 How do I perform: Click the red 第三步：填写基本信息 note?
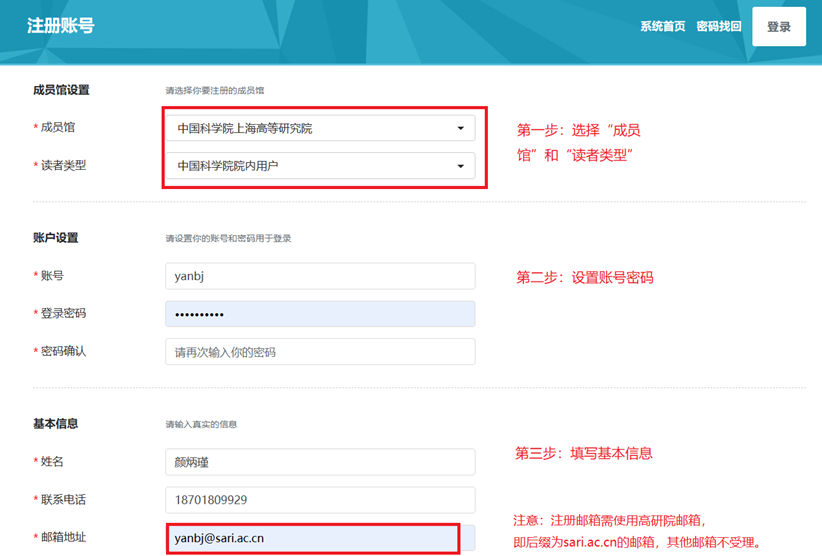pyautogui.click(x=583, y=453)
